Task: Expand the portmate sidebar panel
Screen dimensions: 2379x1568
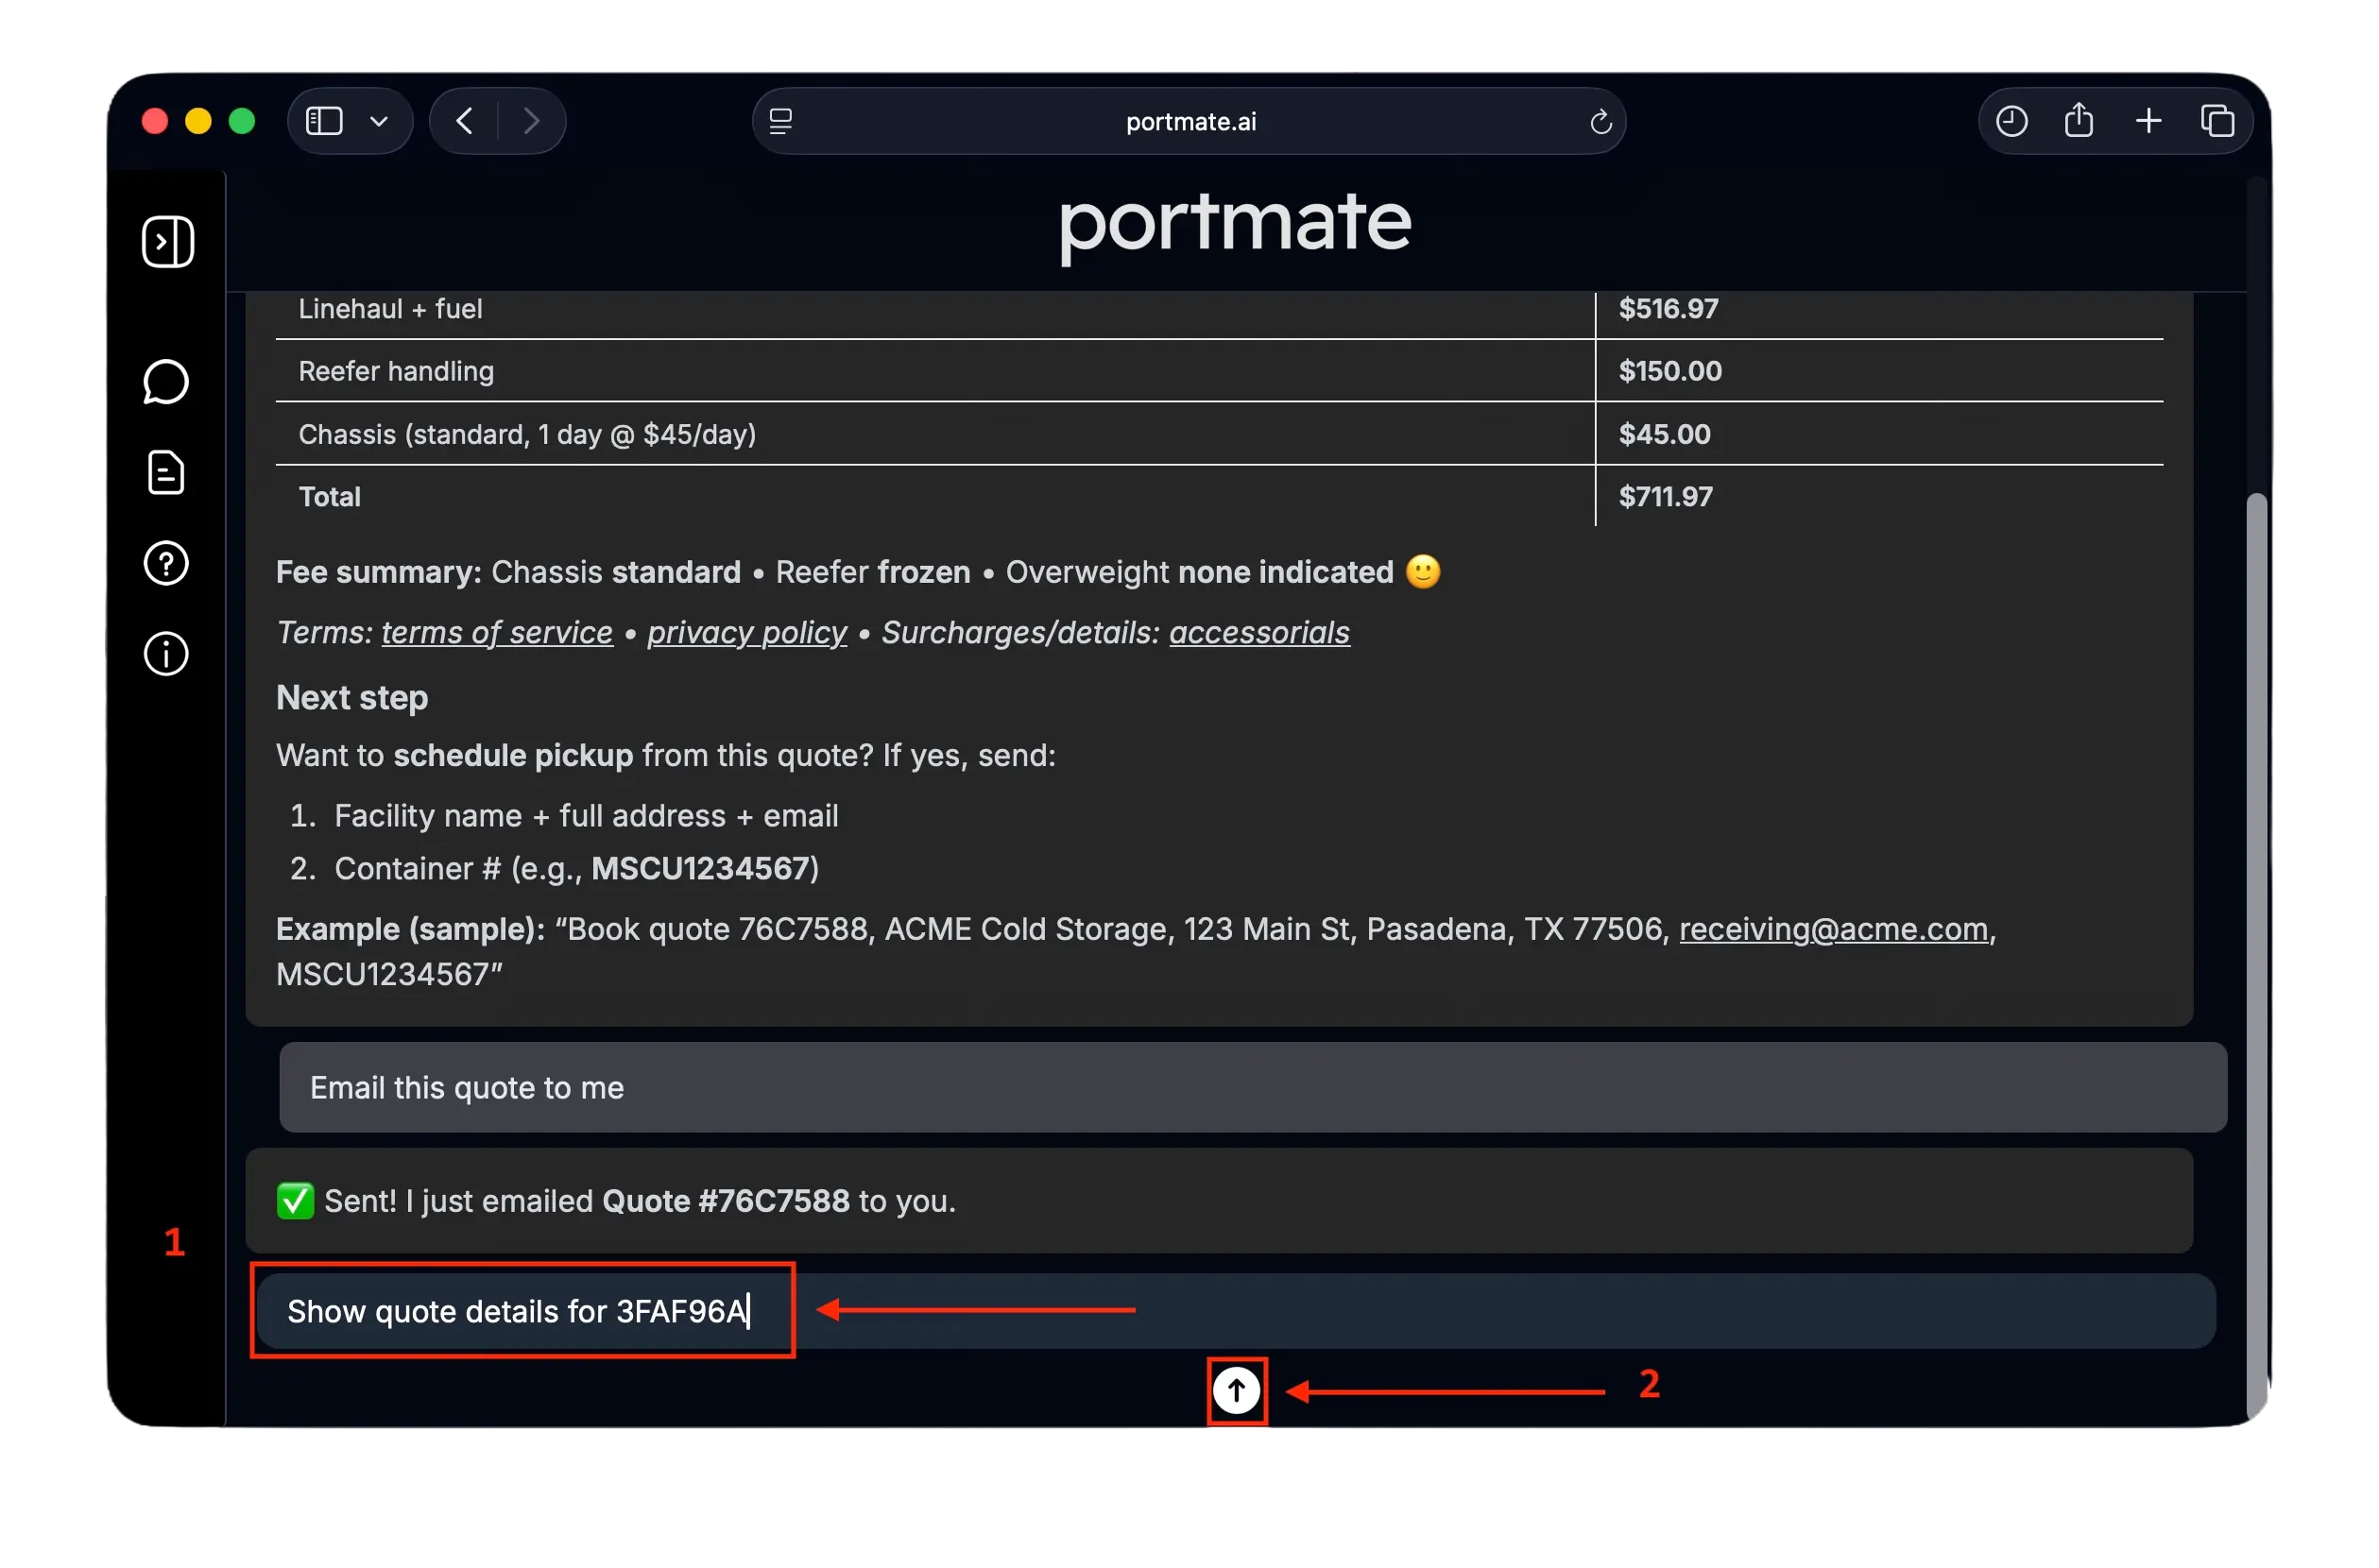Action: pyautogui.click(x=167, y=241)
